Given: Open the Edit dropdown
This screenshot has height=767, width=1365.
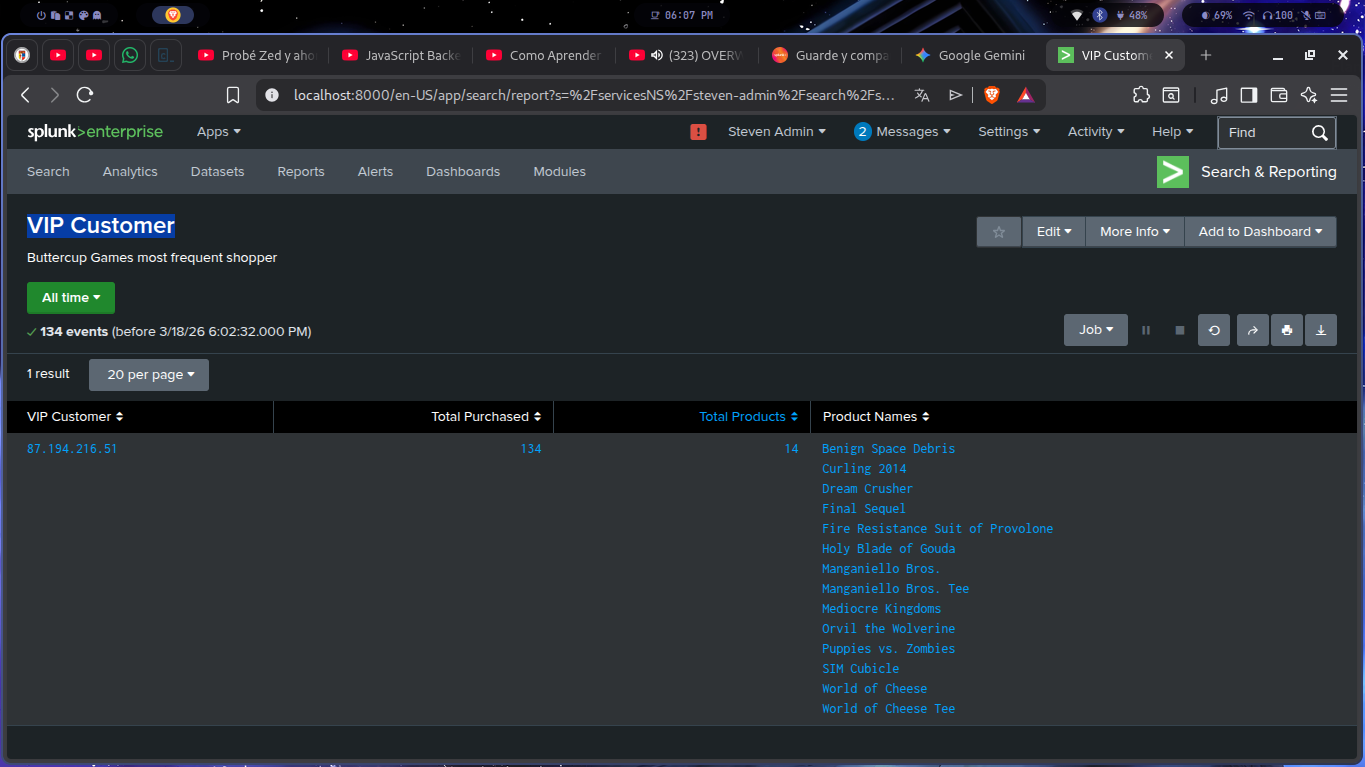Looking at the screenshot, I should (x=1053, y=232).
